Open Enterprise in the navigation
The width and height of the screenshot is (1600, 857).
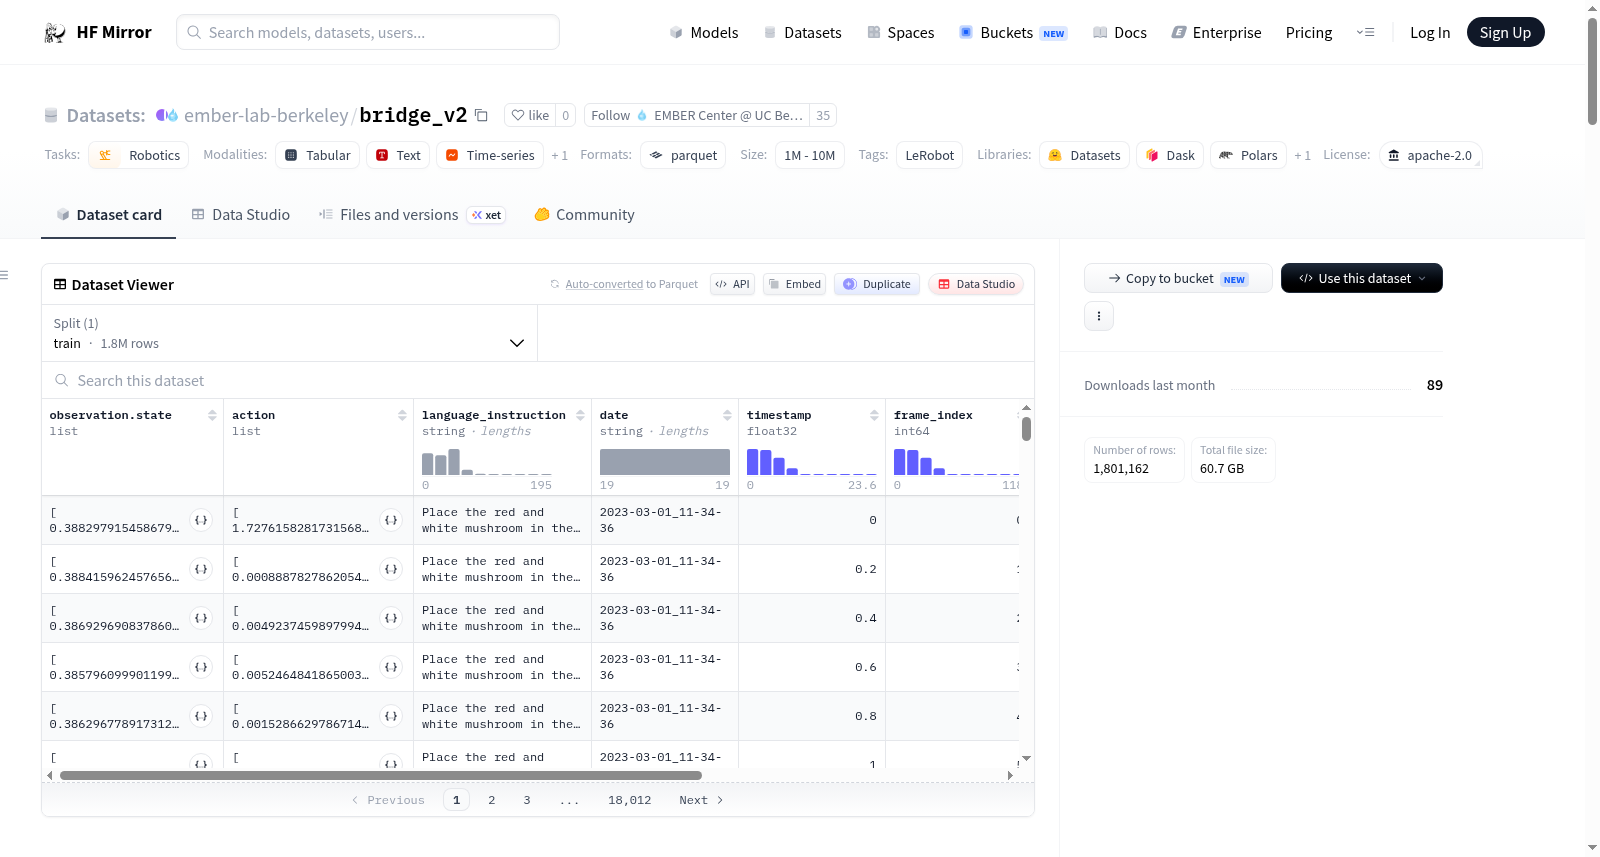point(1217,32)
